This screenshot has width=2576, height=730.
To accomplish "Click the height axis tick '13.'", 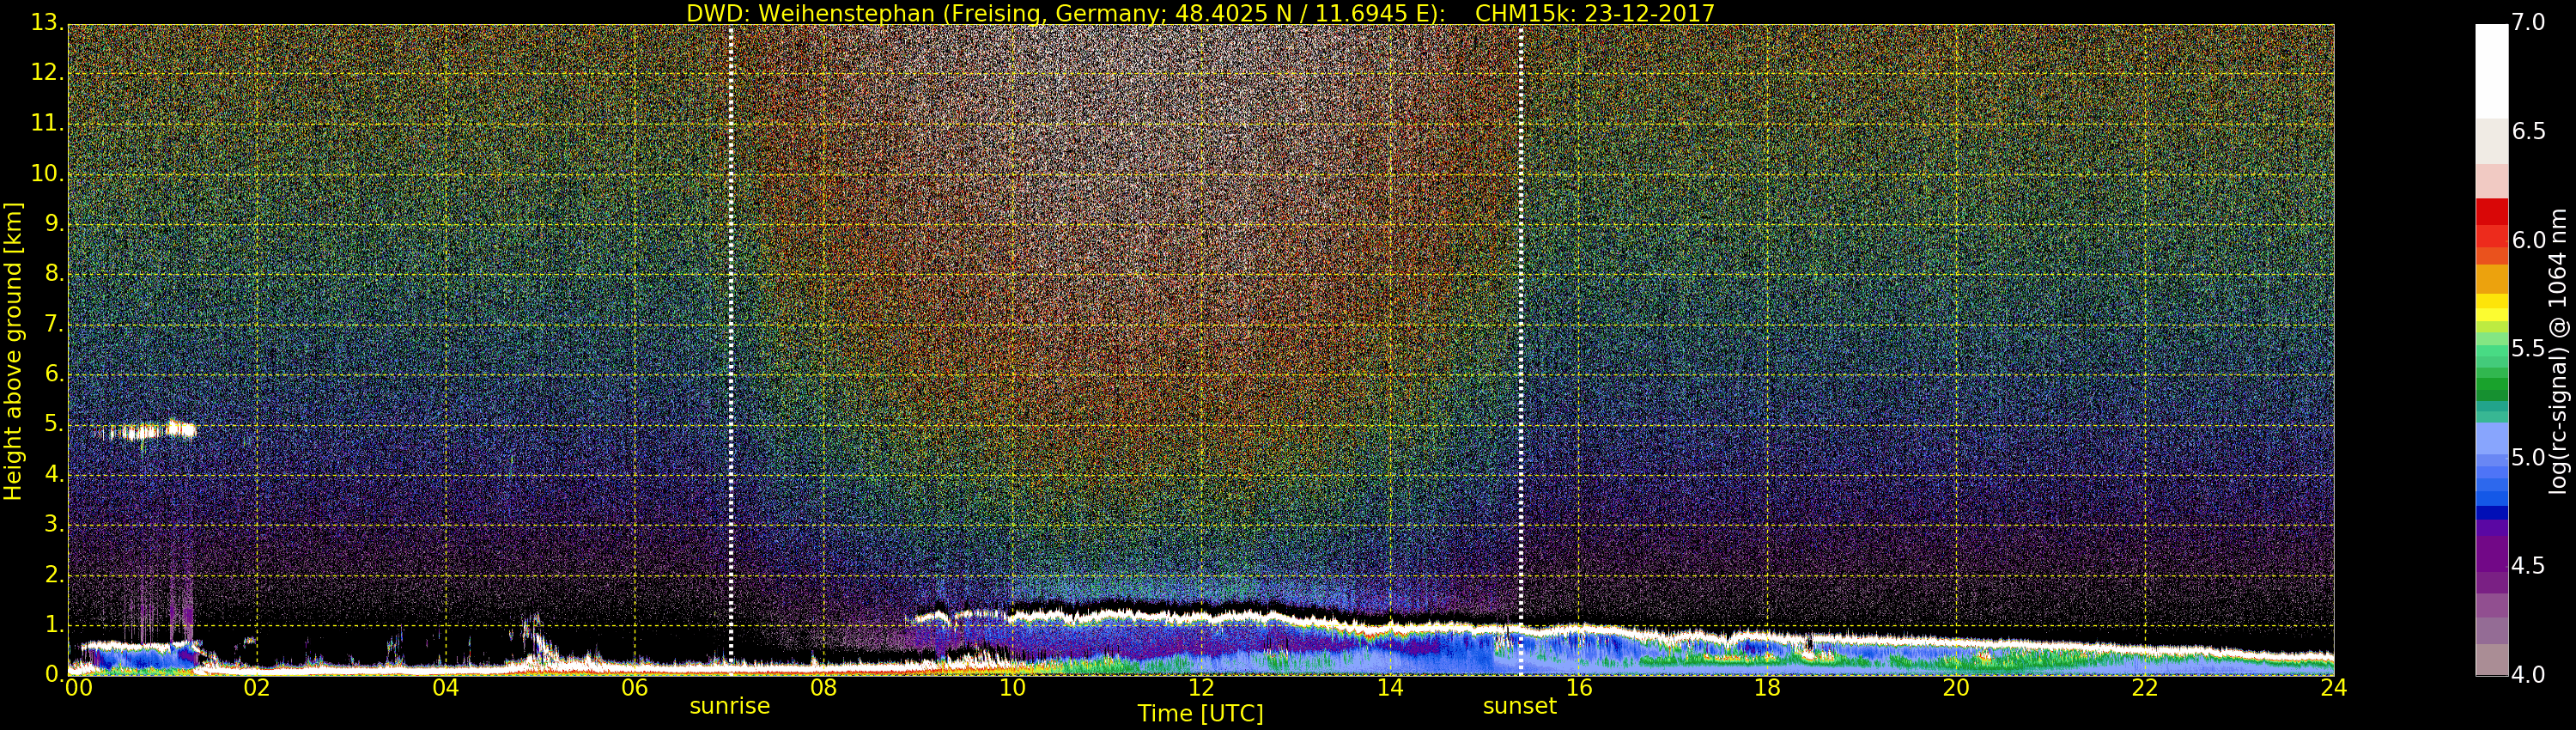I will click(x=46, y=23).
